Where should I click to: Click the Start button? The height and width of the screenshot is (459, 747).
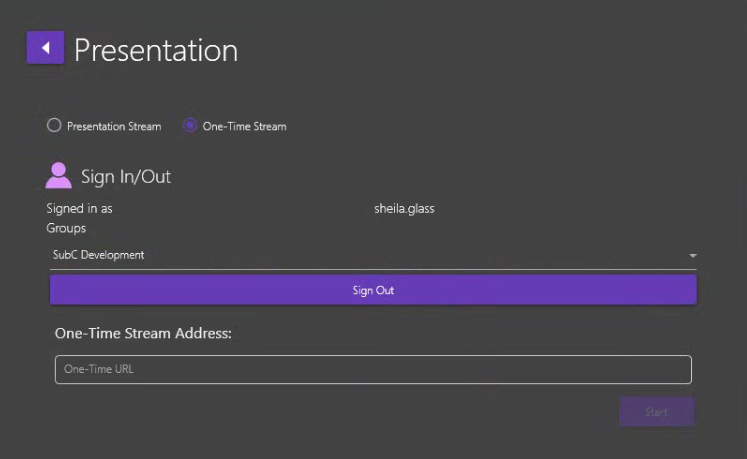tap(656, 412)
